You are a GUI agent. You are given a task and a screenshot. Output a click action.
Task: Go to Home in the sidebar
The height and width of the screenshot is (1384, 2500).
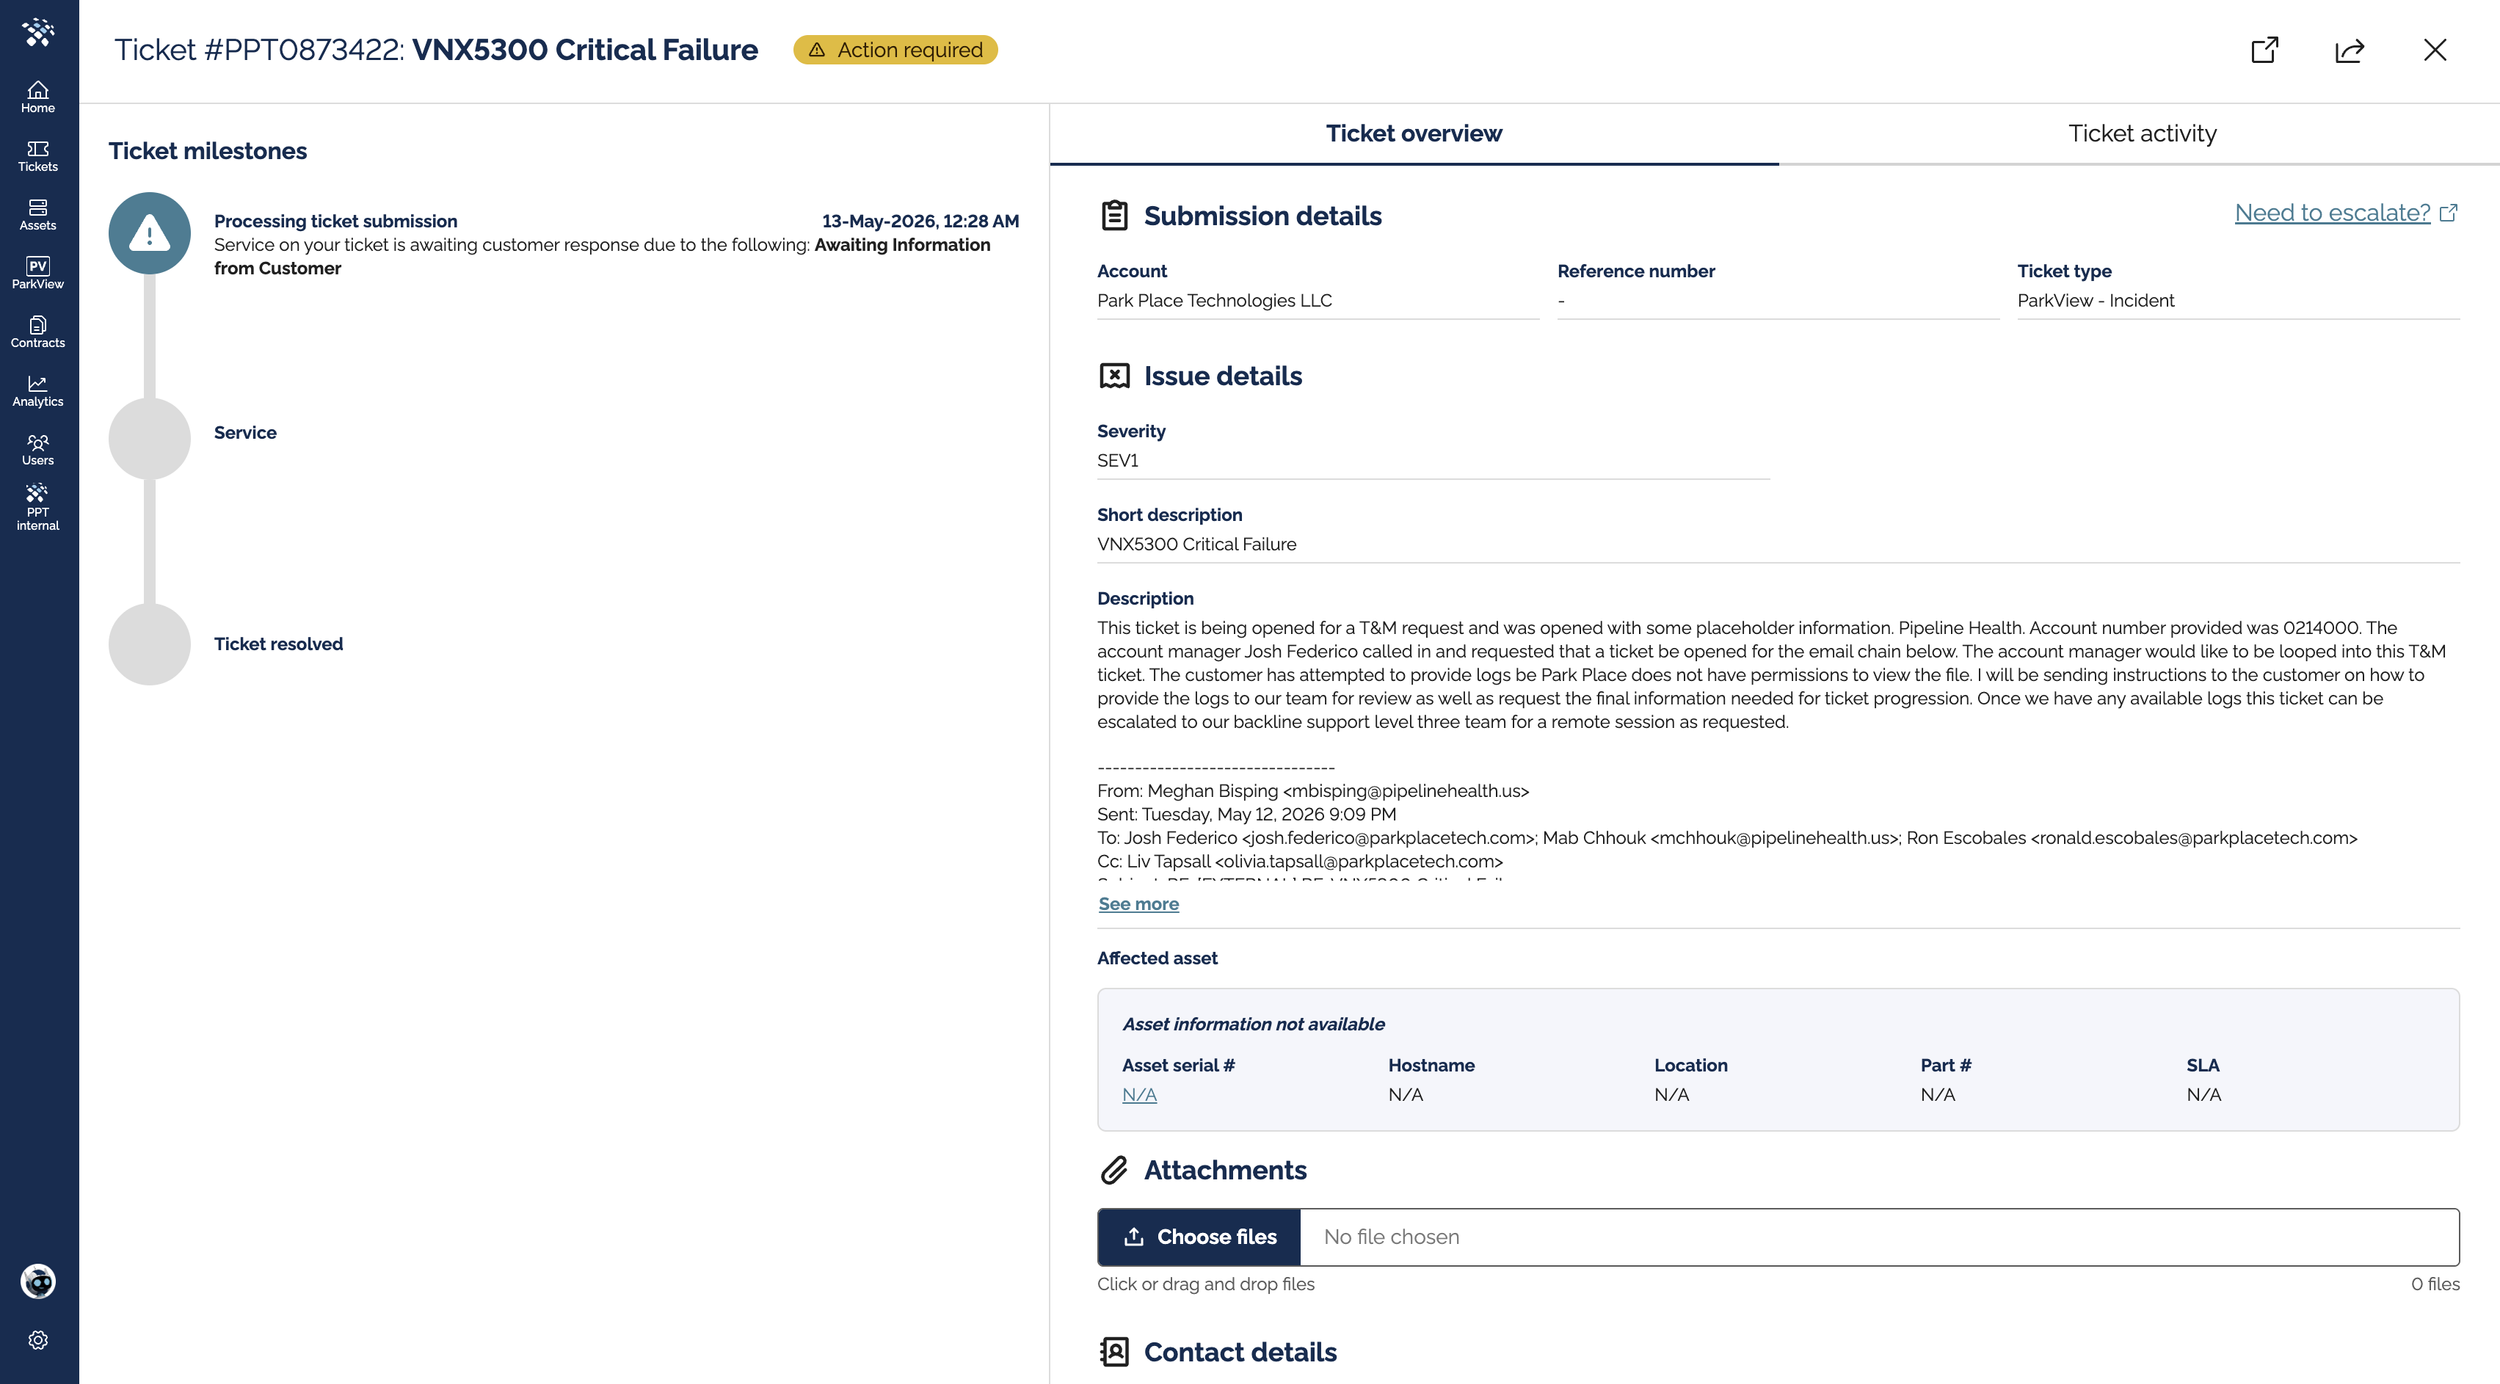(38, 97)
